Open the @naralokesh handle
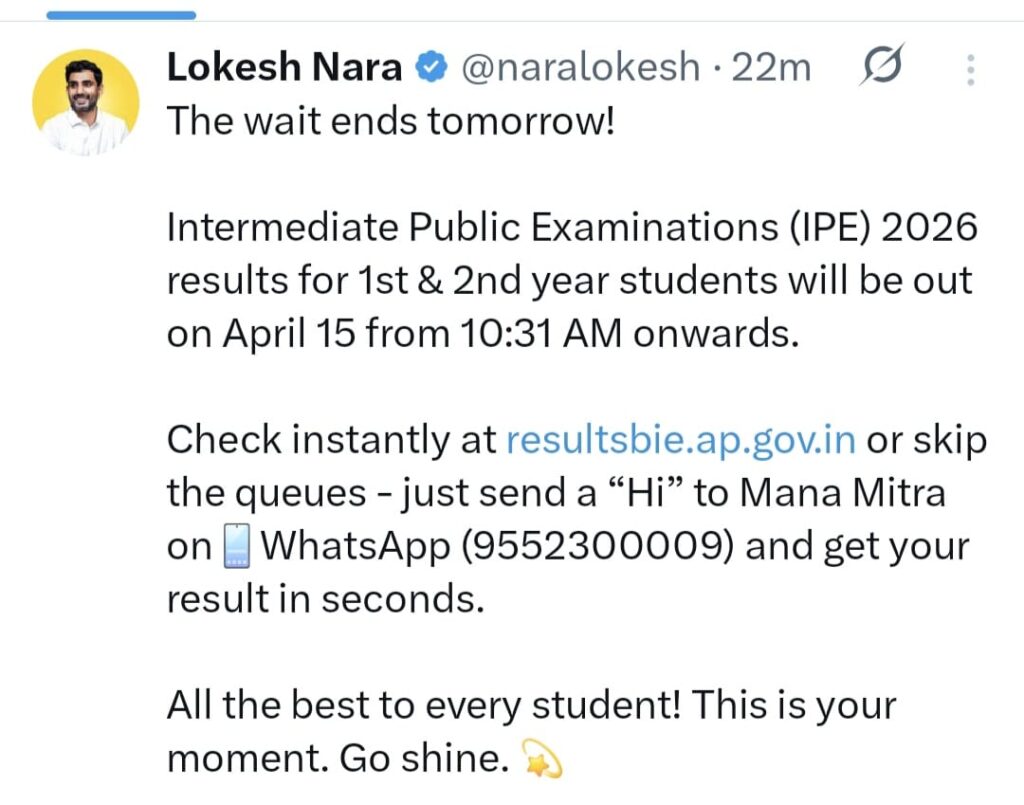1024x805 pixels. pyautogui.click(x=580, y=68)
